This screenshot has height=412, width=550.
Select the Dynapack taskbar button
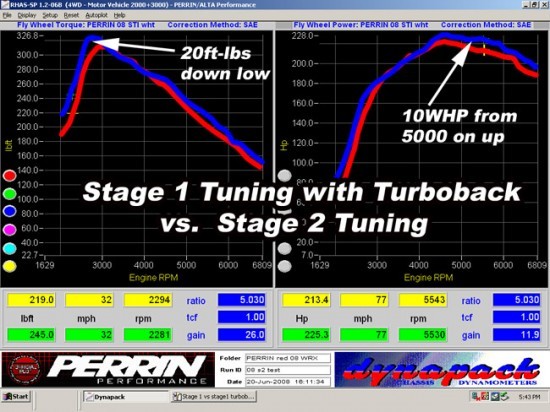[126, 397]
